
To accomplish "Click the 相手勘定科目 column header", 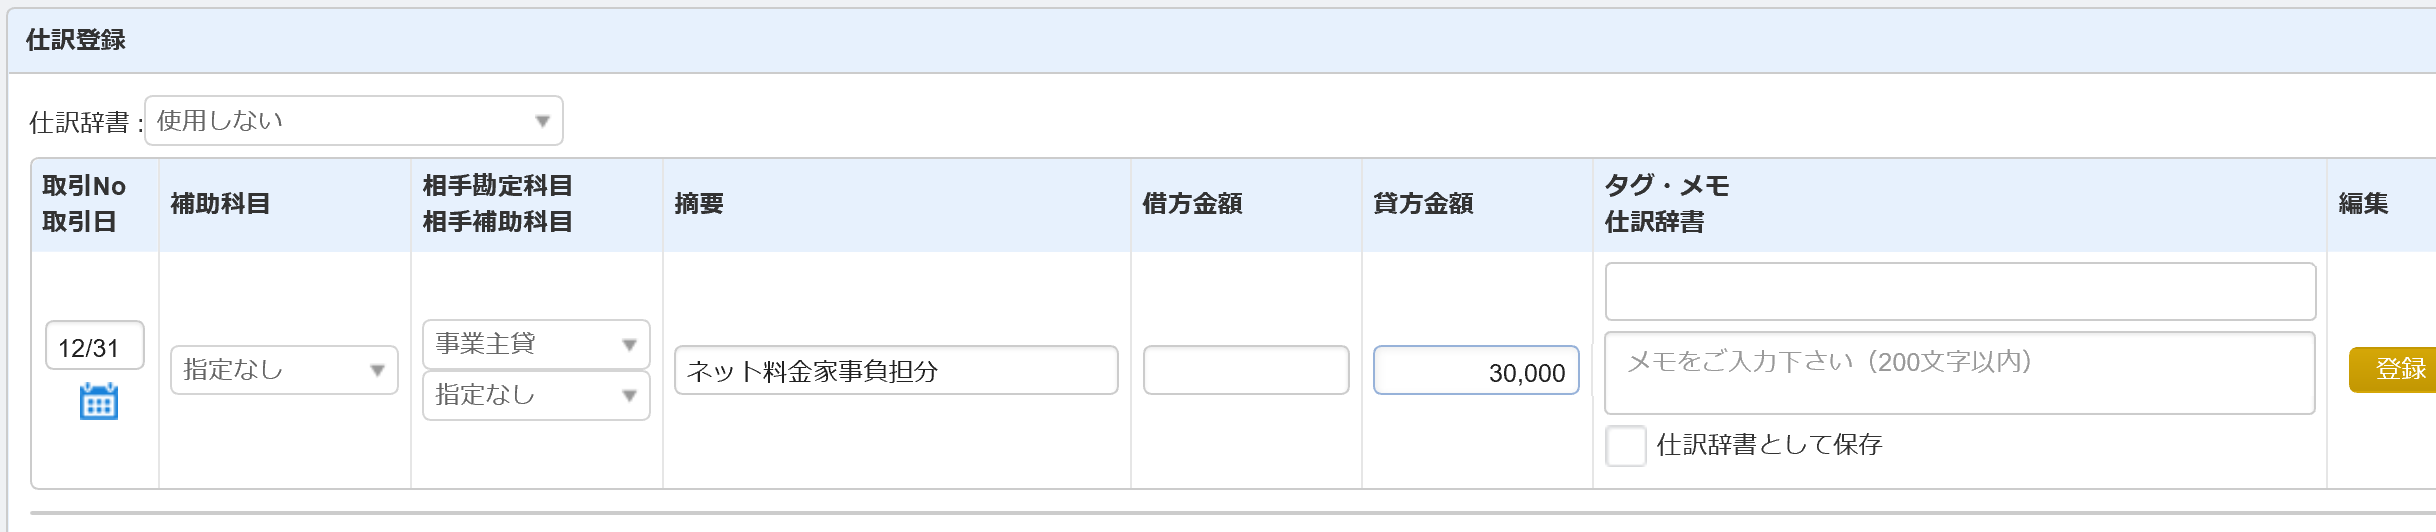I will coord(497,186).
